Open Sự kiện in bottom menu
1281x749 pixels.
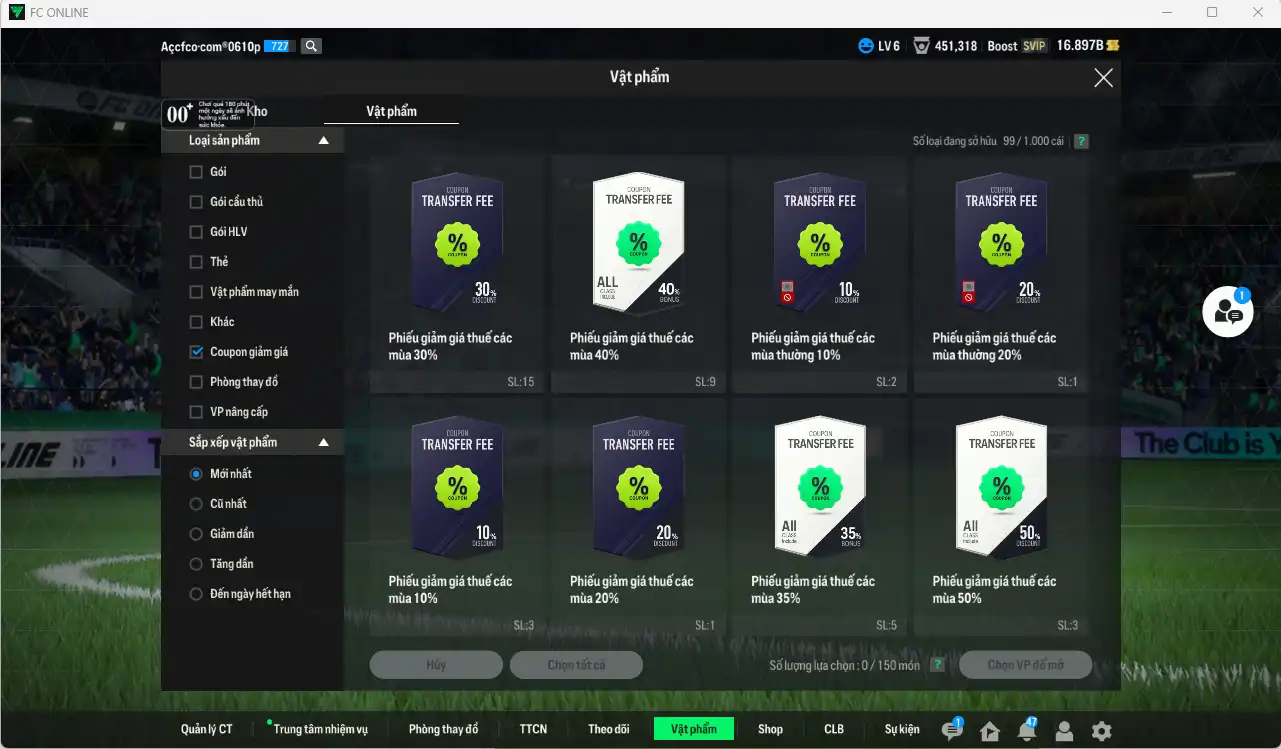pos(902,729)
